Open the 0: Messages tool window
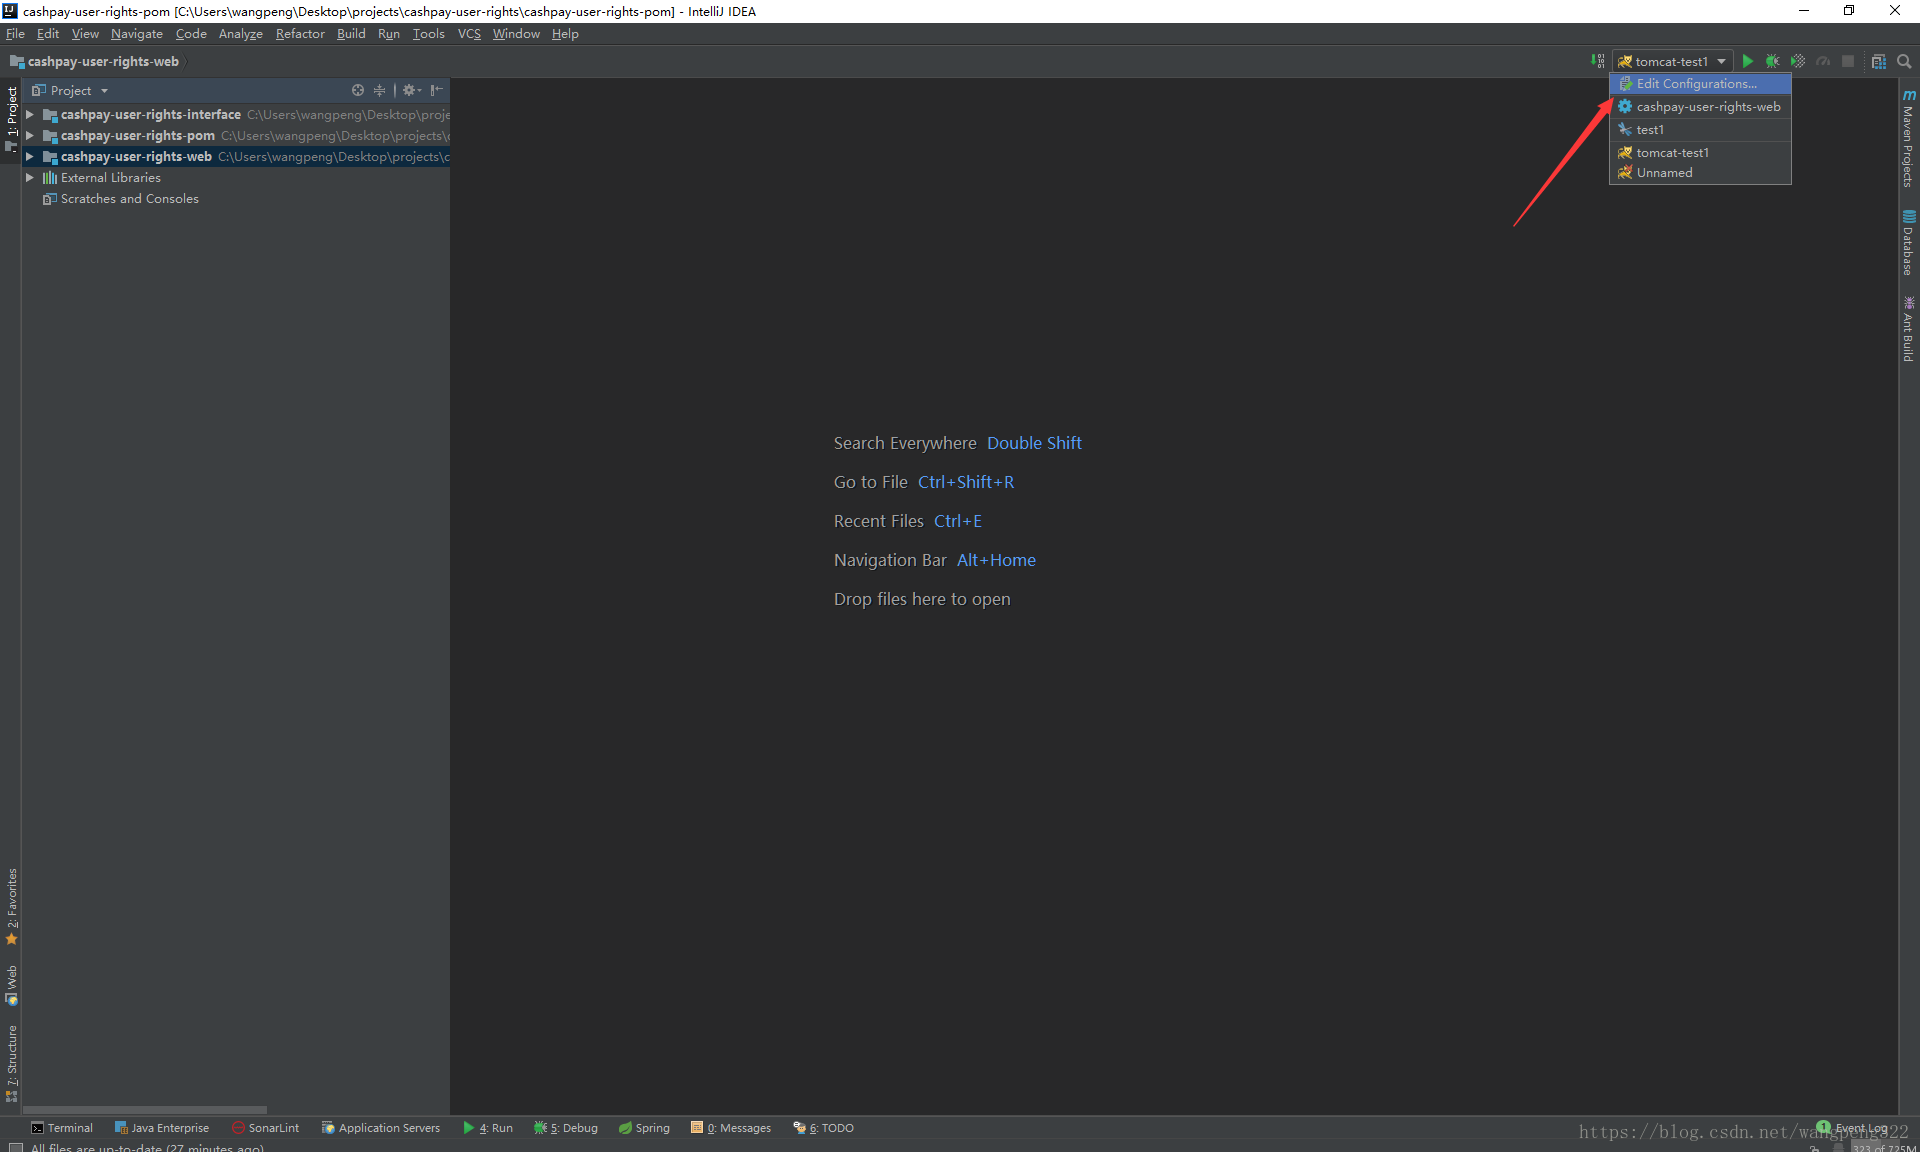This screenshot has height=1152, width=1920. pos(731,1128)
